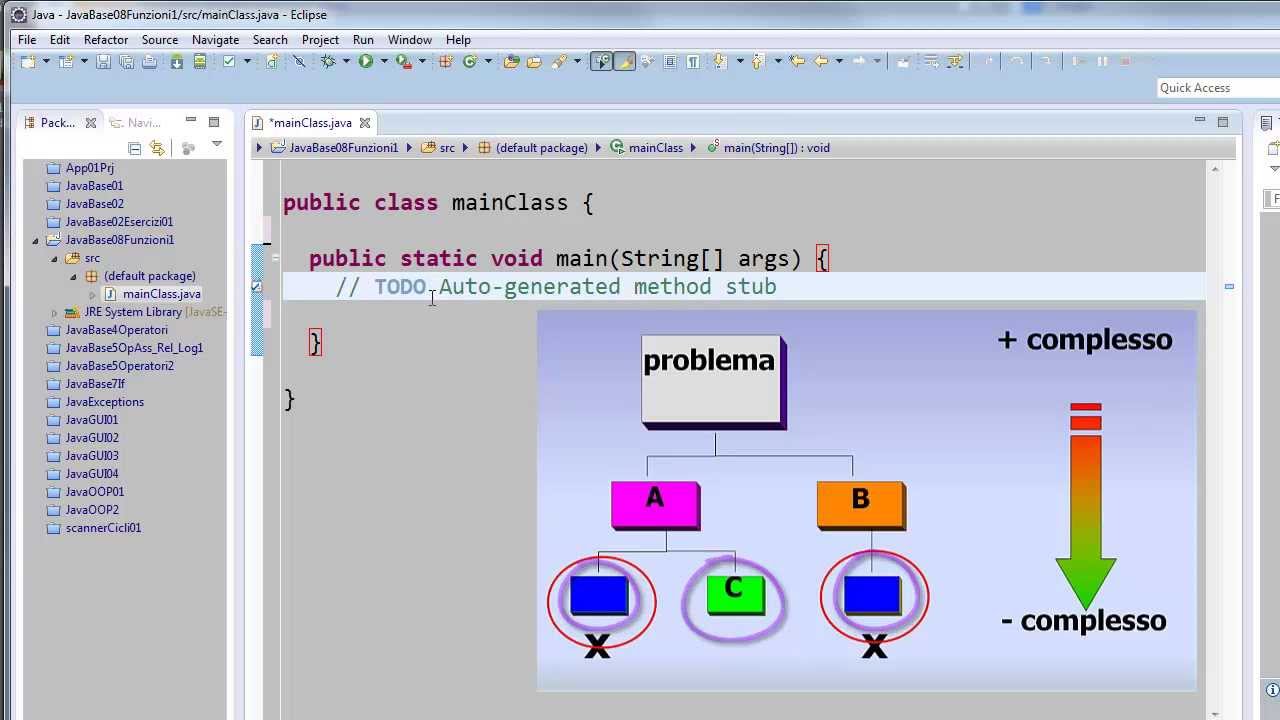Collapse the (default package) node

pyautogui.click(x=73, y=276)
